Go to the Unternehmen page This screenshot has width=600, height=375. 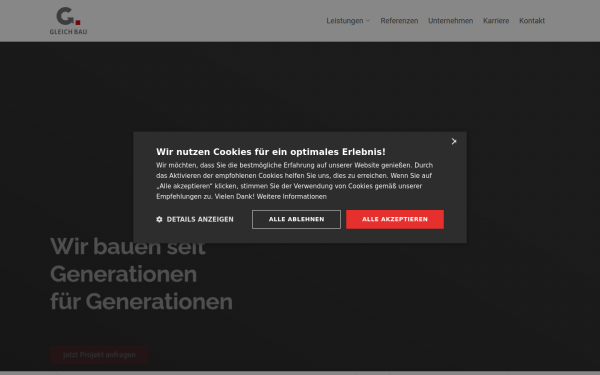(450, 21)
